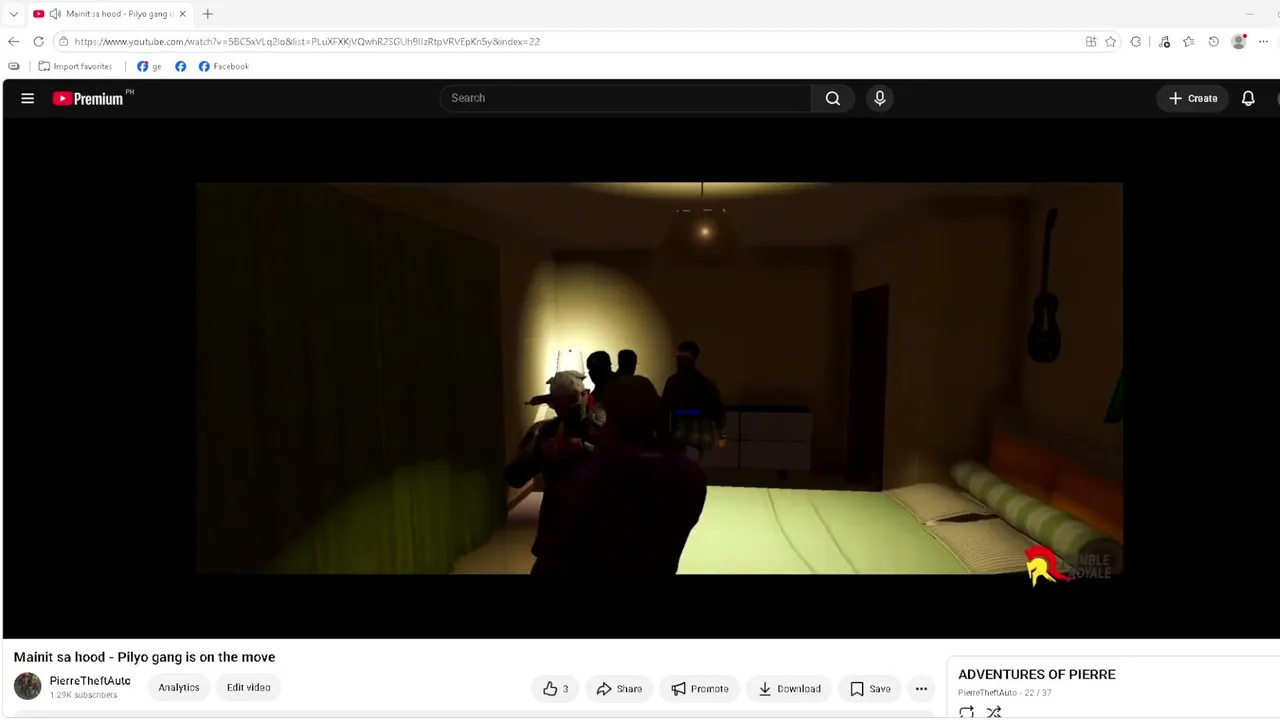Click the YouTube search input field
1280x720 pixels.
(x=625, y=98)
